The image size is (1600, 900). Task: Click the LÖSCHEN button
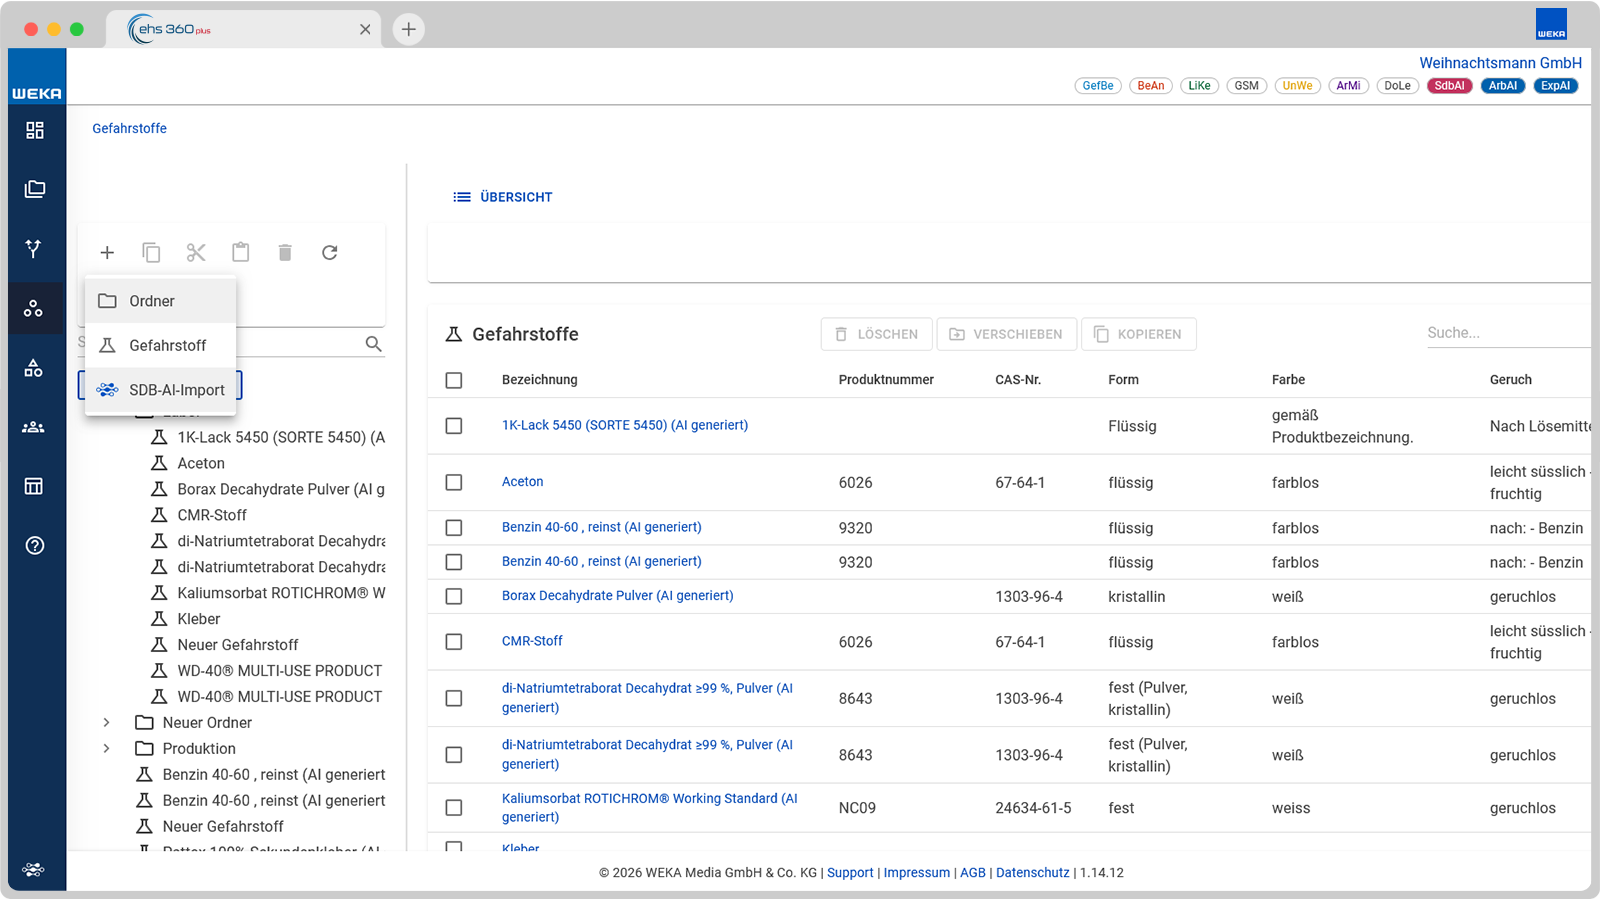point(877,334)
